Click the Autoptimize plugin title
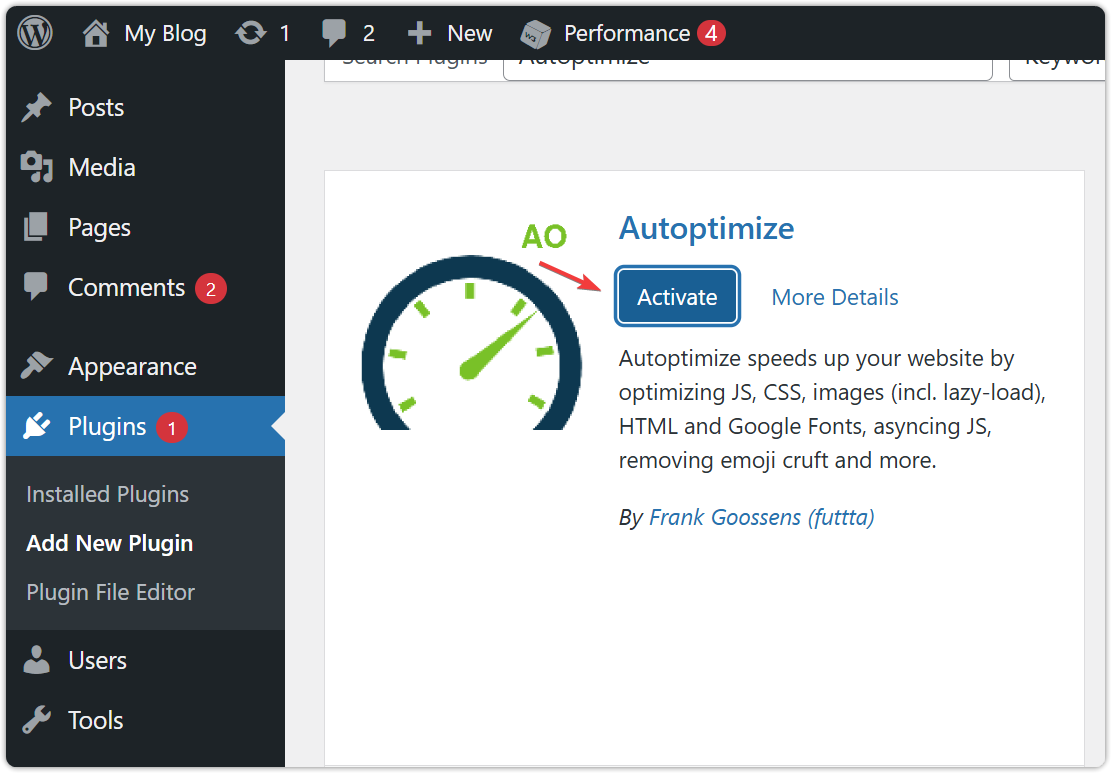The height and width of the screenshot is (773, 1111). pos(706,228)
